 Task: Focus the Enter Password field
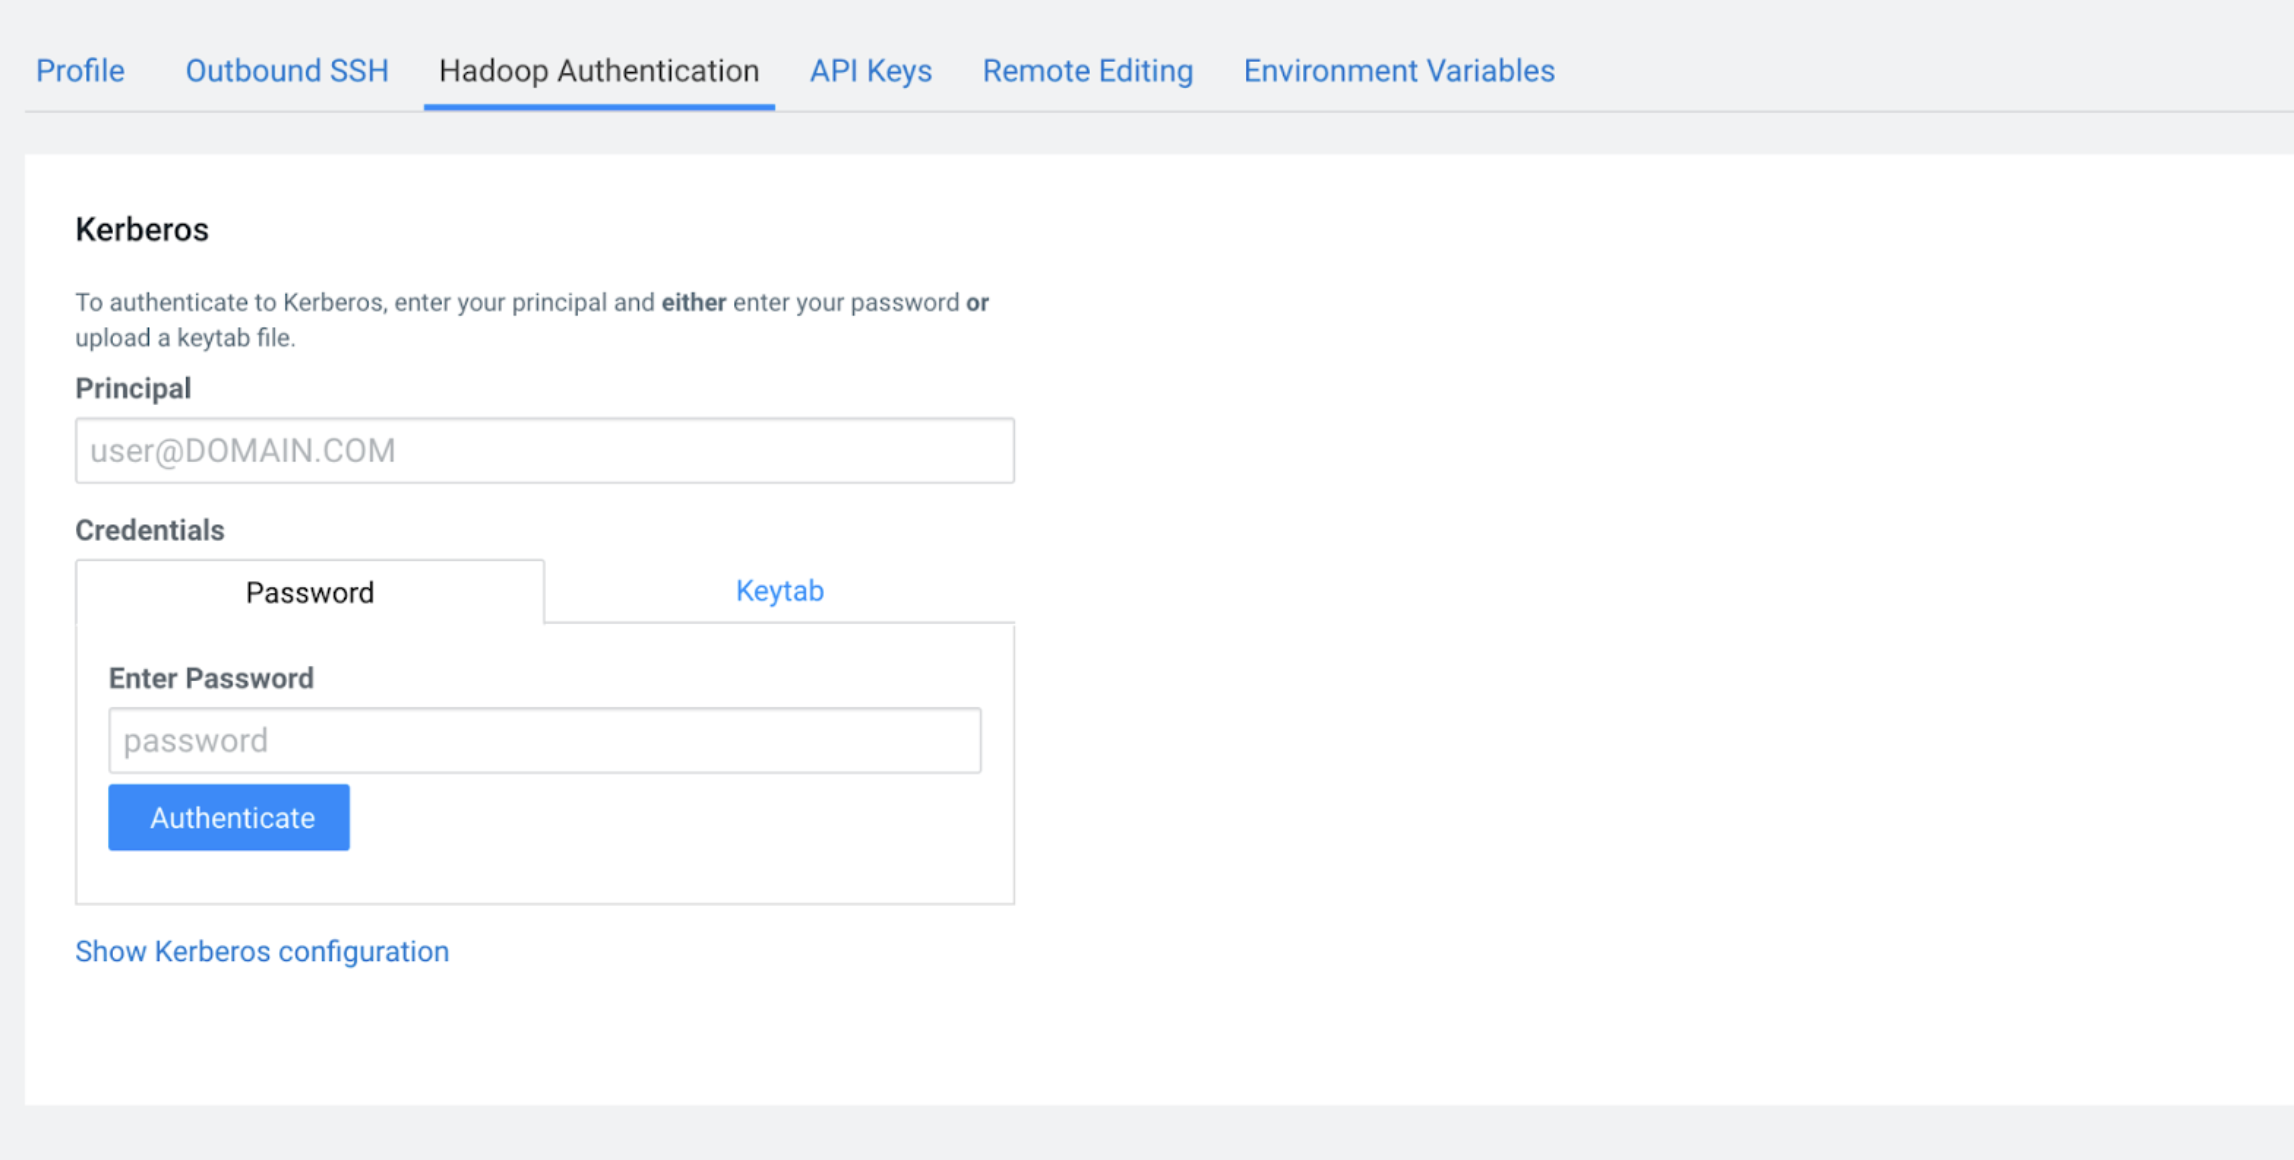tap(544, 741)
